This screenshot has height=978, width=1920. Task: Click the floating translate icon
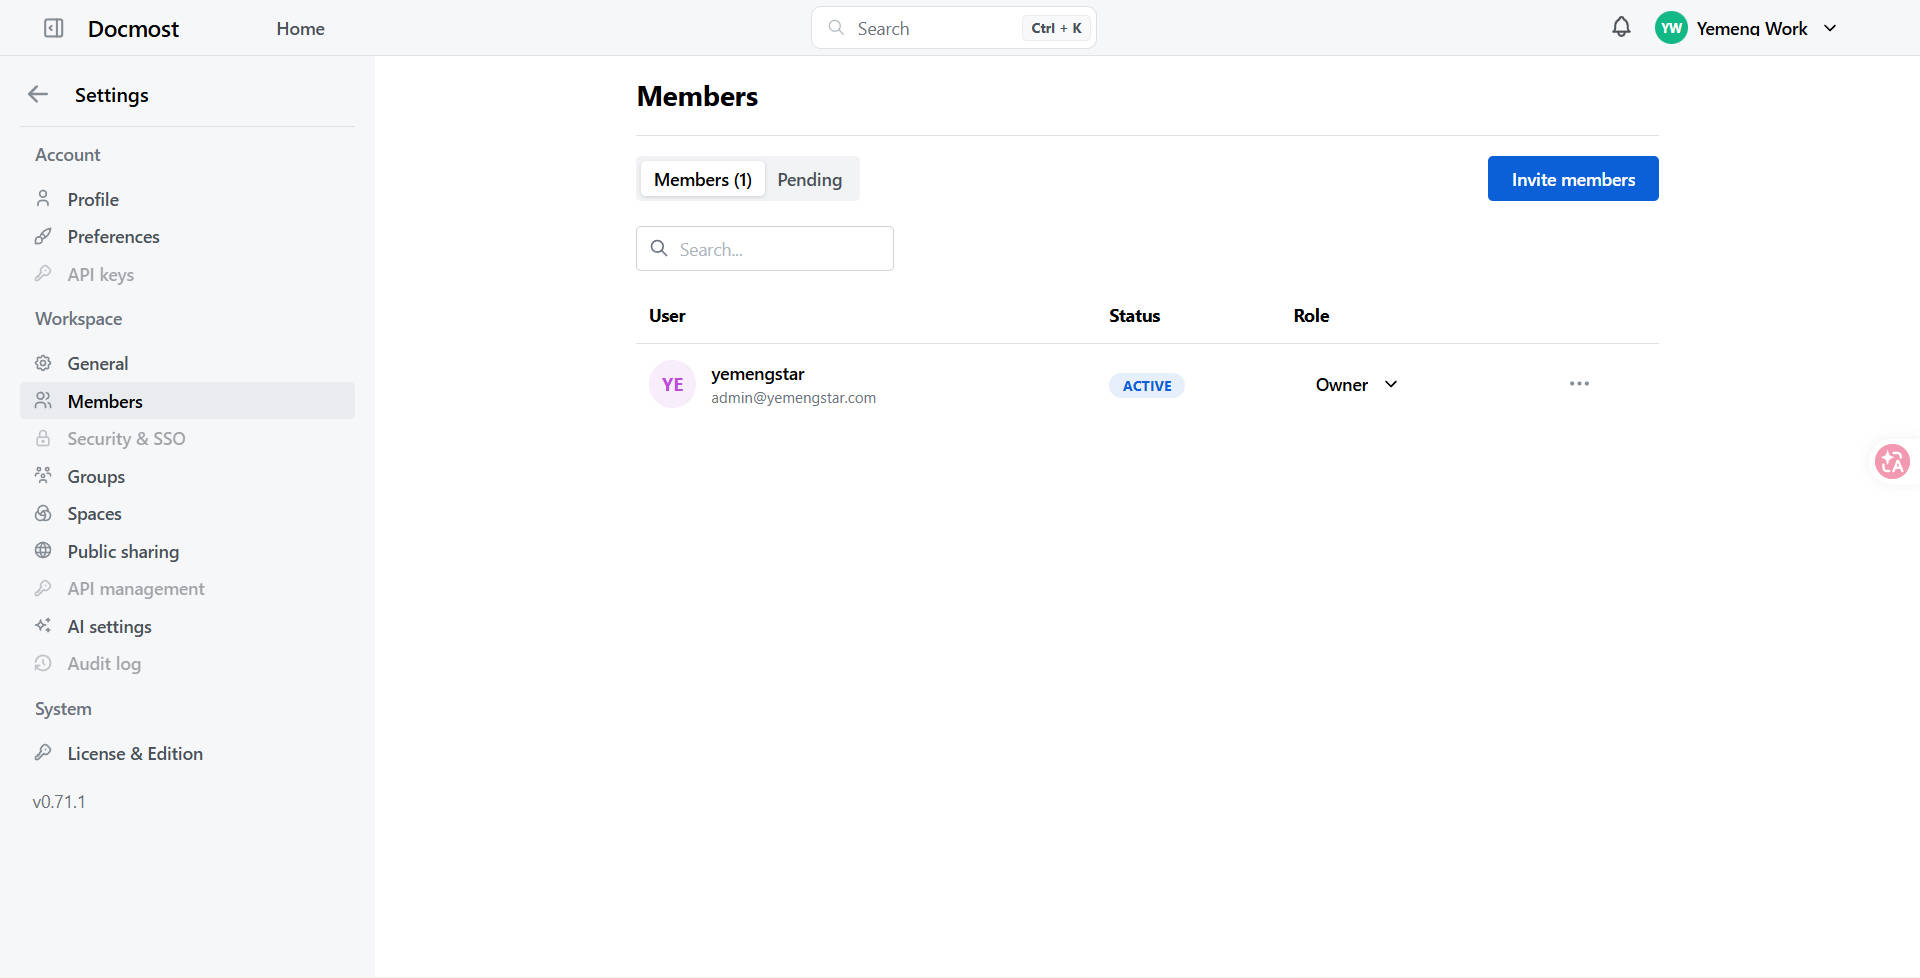tap(1891, 461)
